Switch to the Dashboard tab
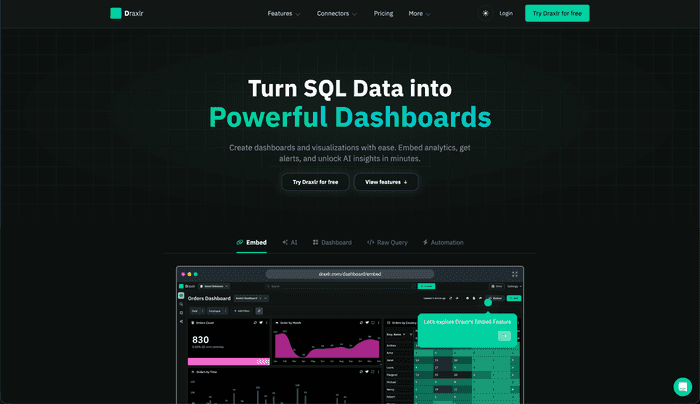Screen dimensions: 700x404 coord(332,242)
